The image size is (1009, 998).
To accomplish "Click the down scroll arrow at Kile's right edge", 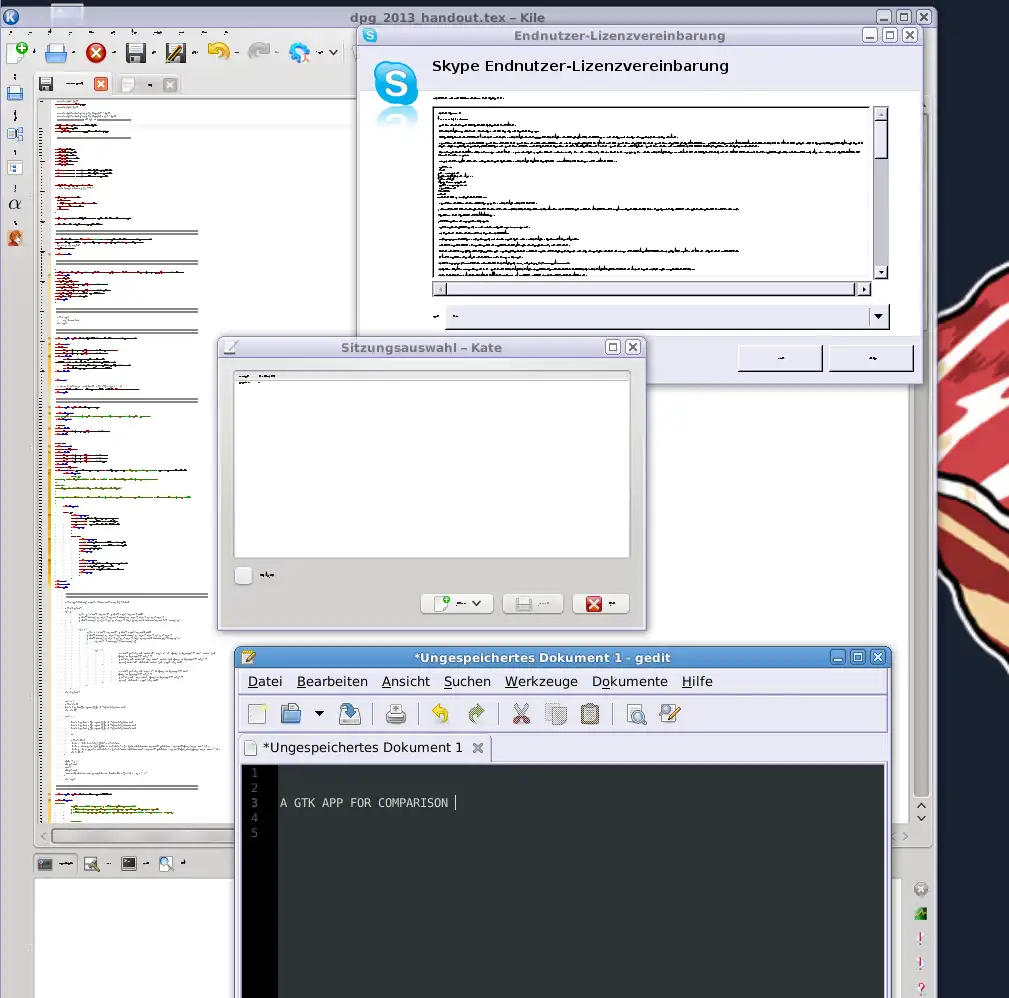I will point(921,818).
